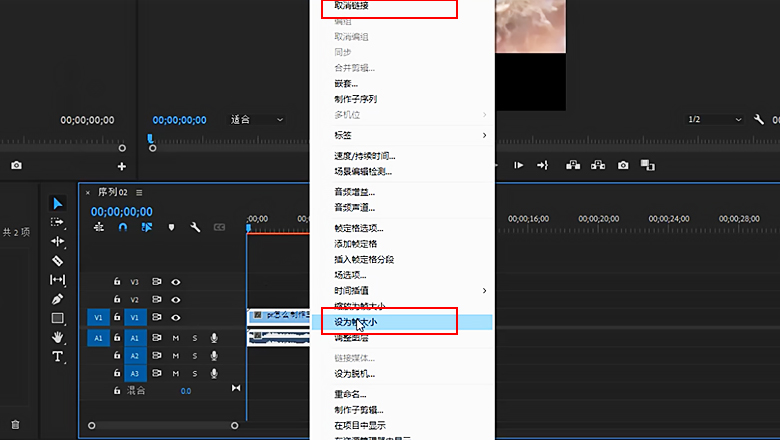Select the Pen tool
This screenshot has width=780, height=440.
(x=57, y=299)
